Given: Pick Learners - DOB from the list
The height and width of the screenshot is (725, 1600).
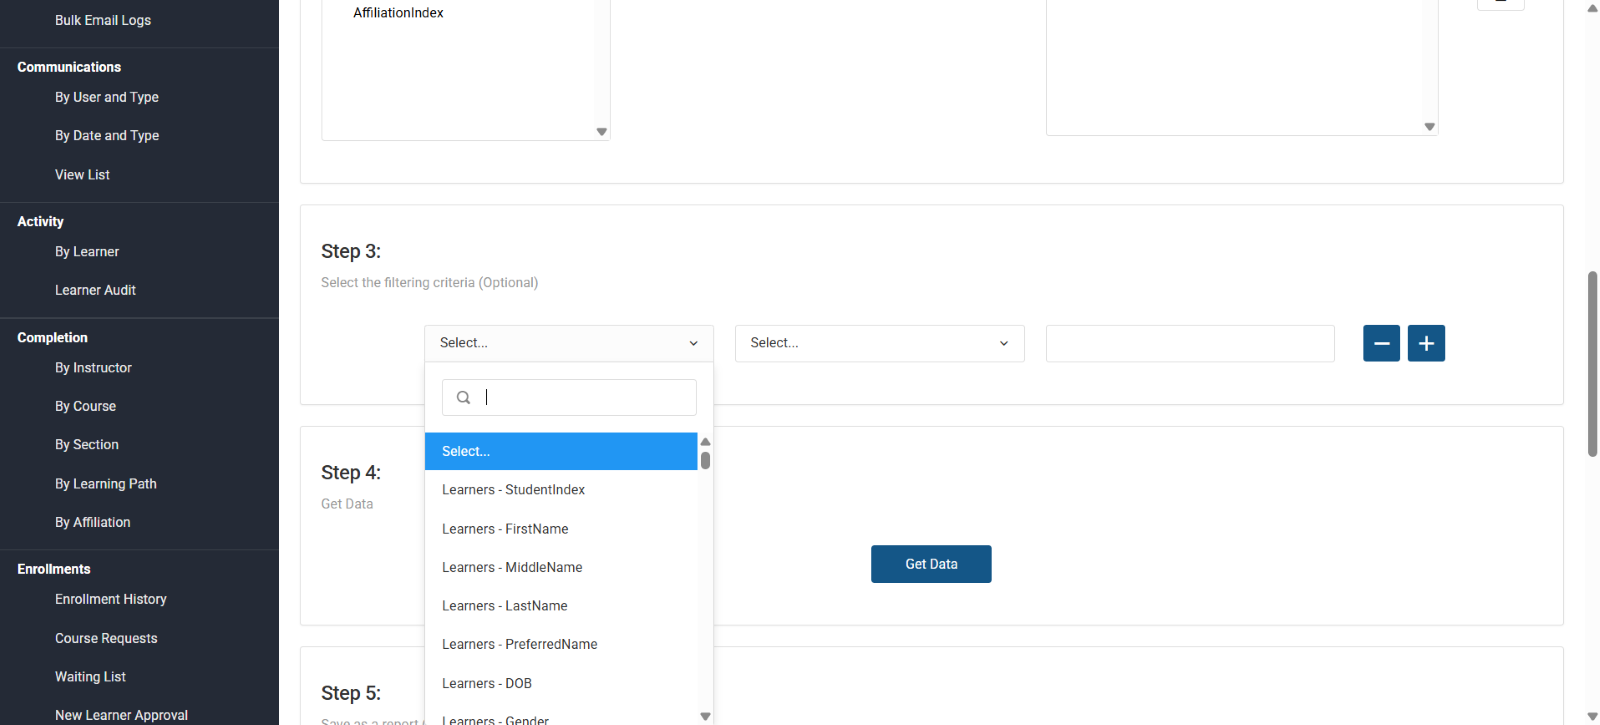Looking at the screenshot, I should click(x=487, y=684).
